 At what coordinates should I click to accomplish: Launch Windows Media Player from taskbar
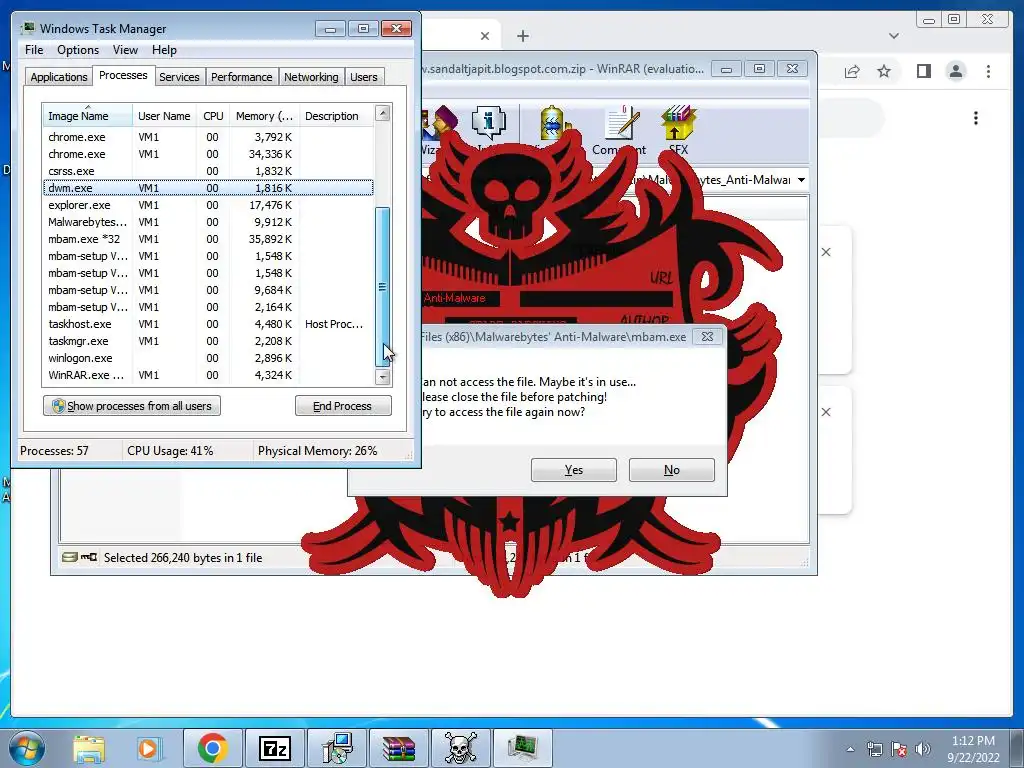148,748
